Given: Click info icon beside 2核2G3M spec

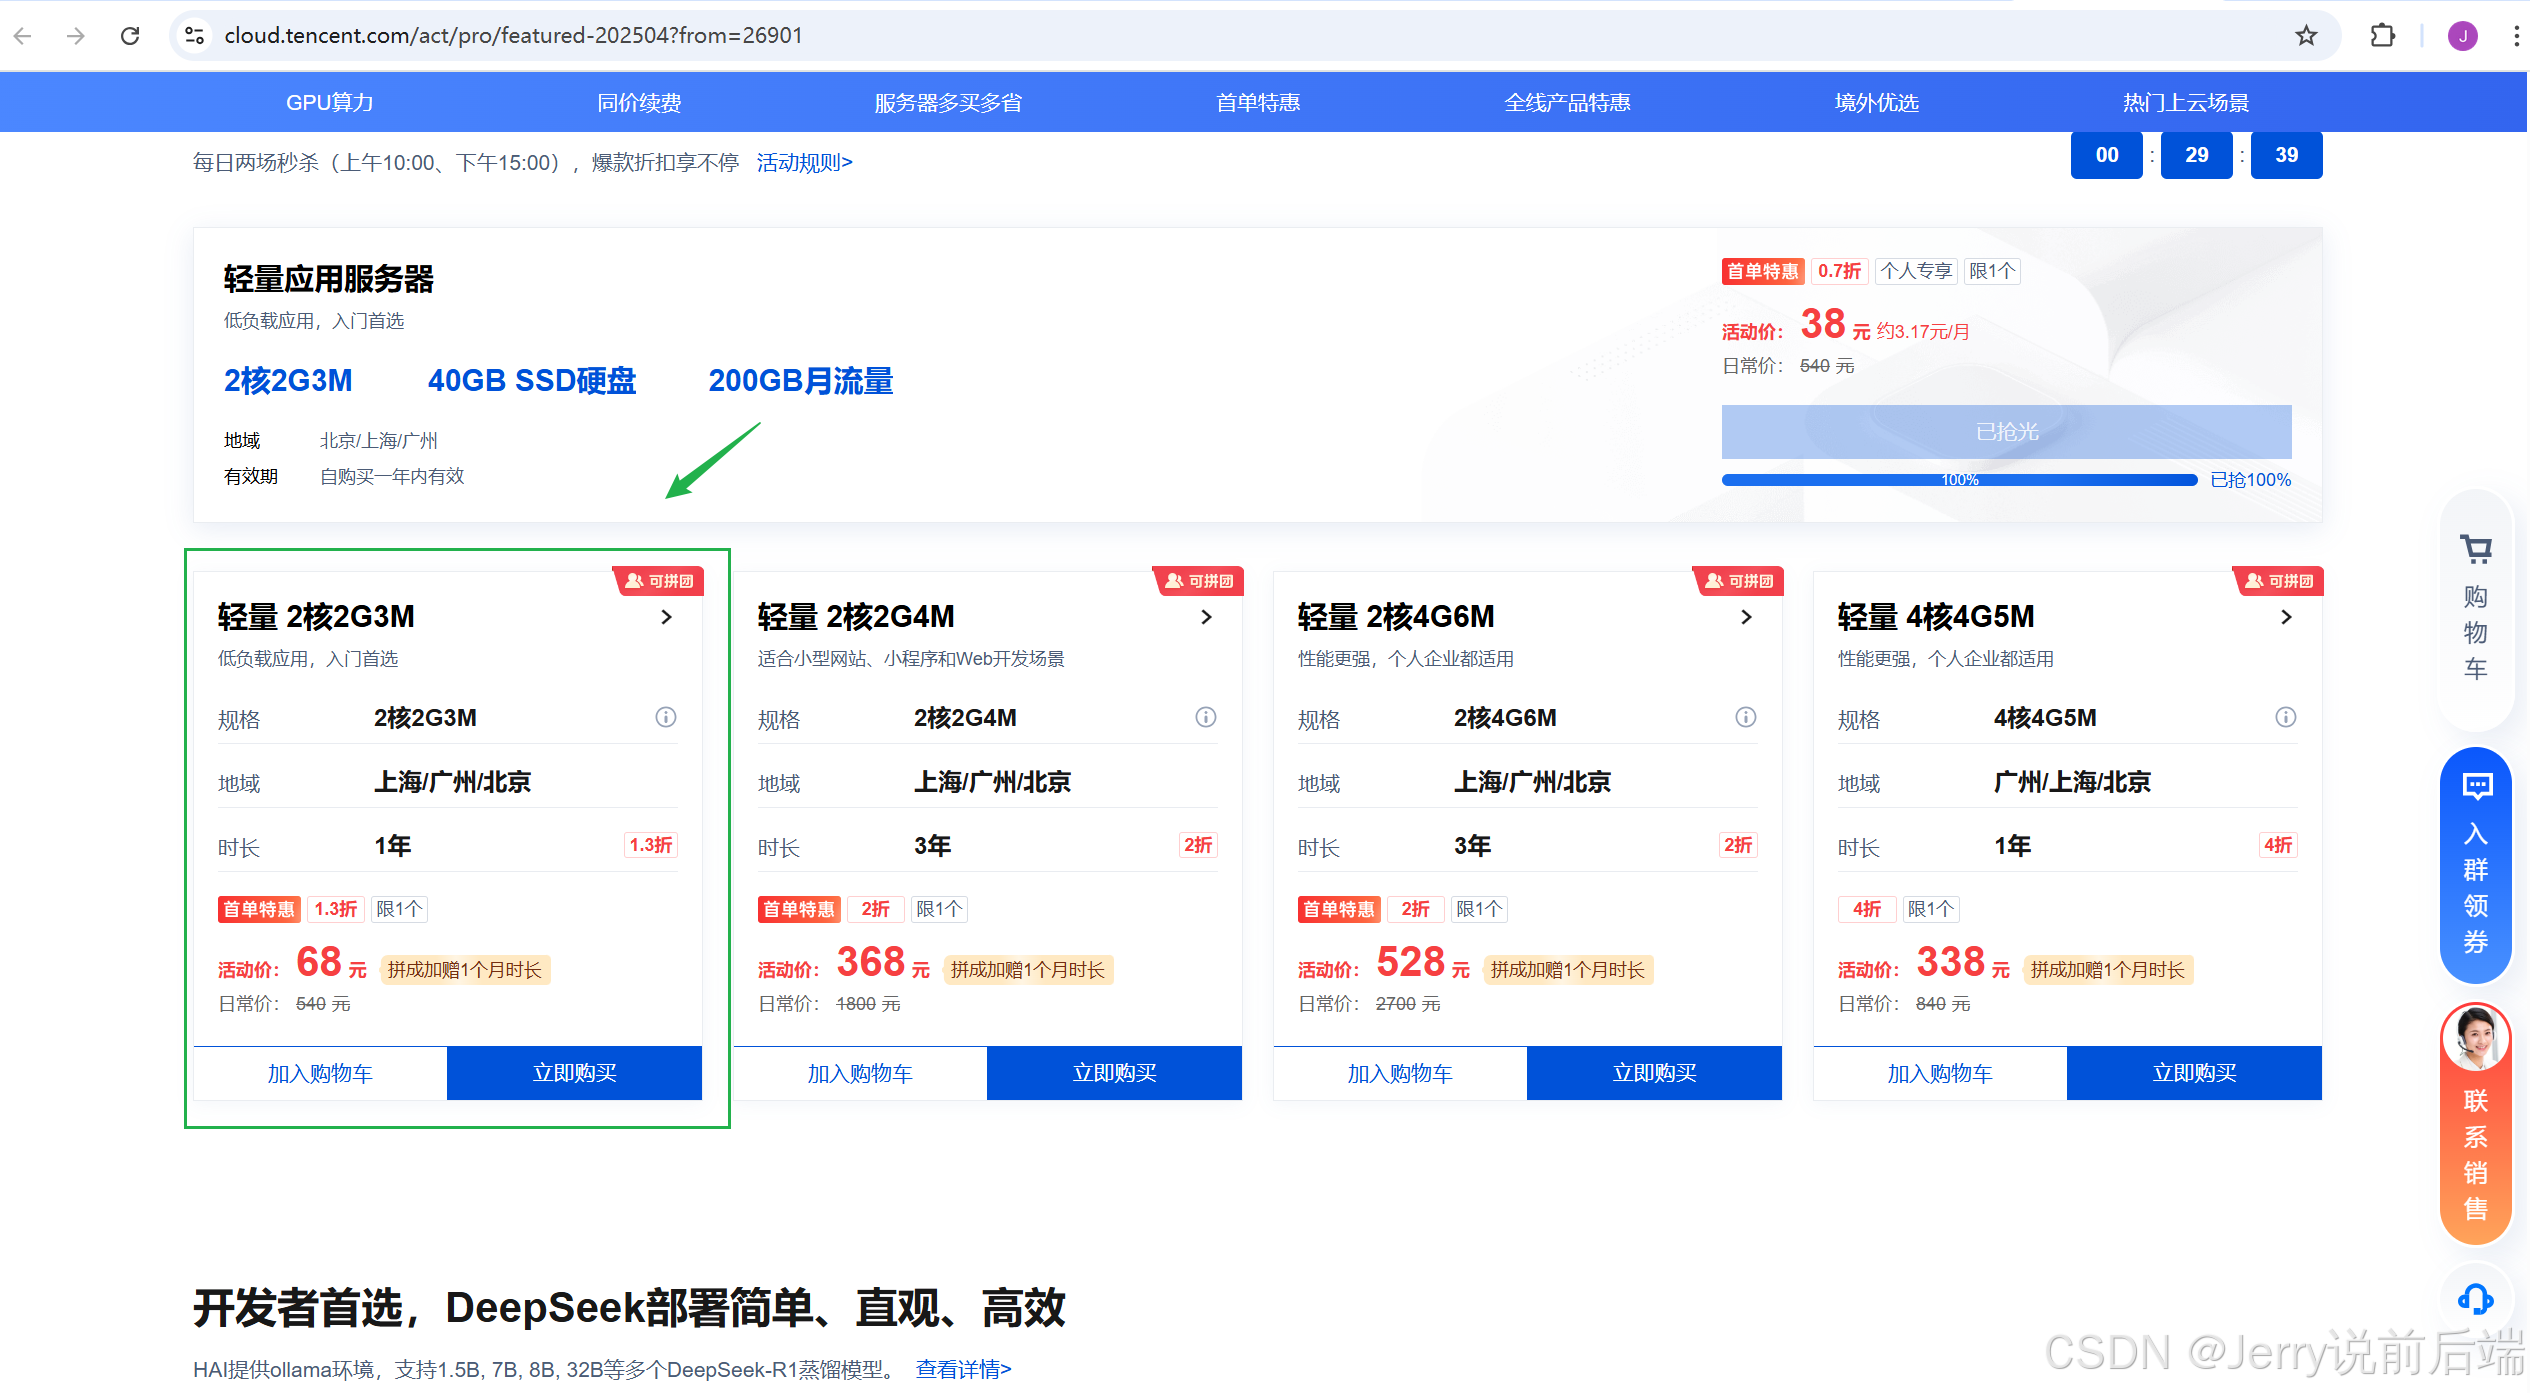Looking at the screenshot, I should coord(665,718).
